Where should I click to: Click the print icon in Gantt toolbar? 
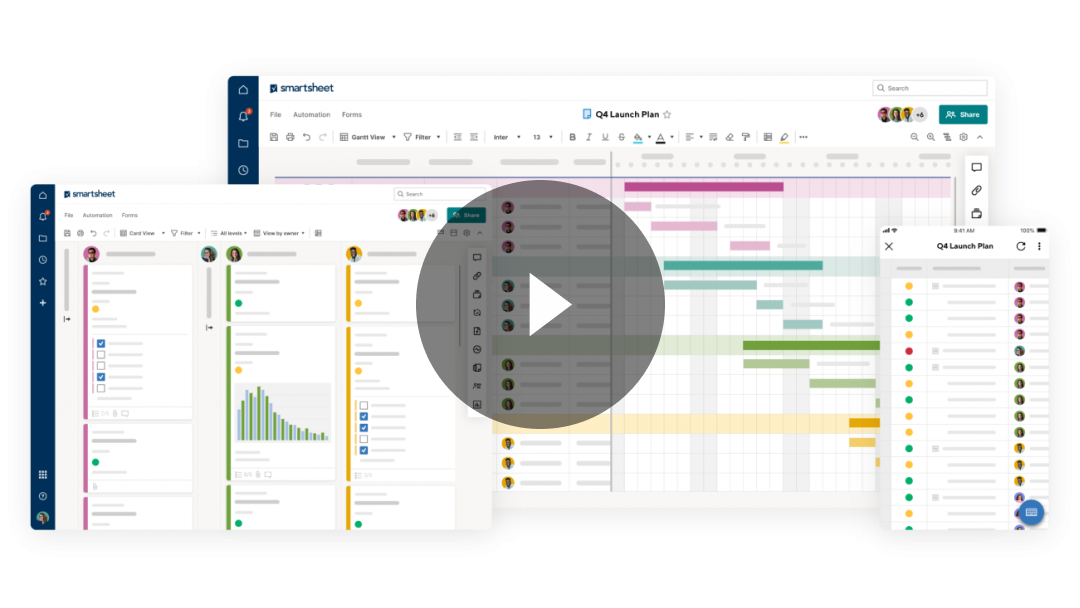[290, 137]
